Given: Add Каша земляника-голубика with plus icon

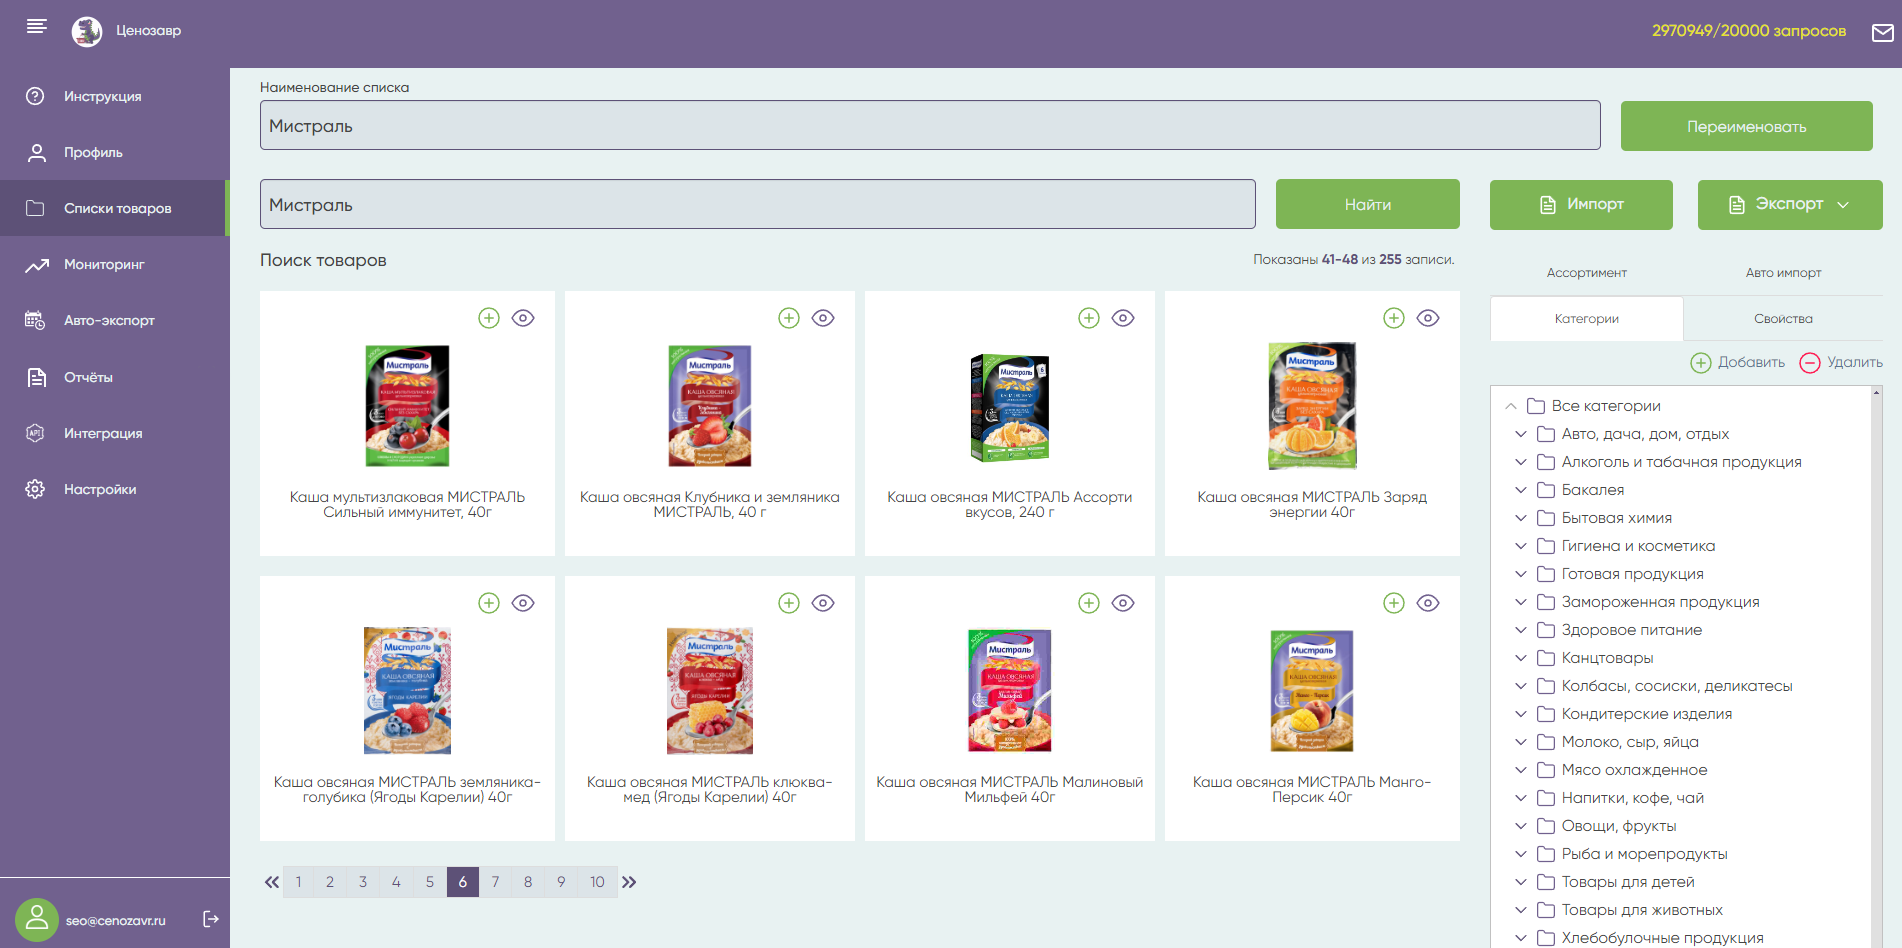Looking at the screenshot, I should pos(489,603).
